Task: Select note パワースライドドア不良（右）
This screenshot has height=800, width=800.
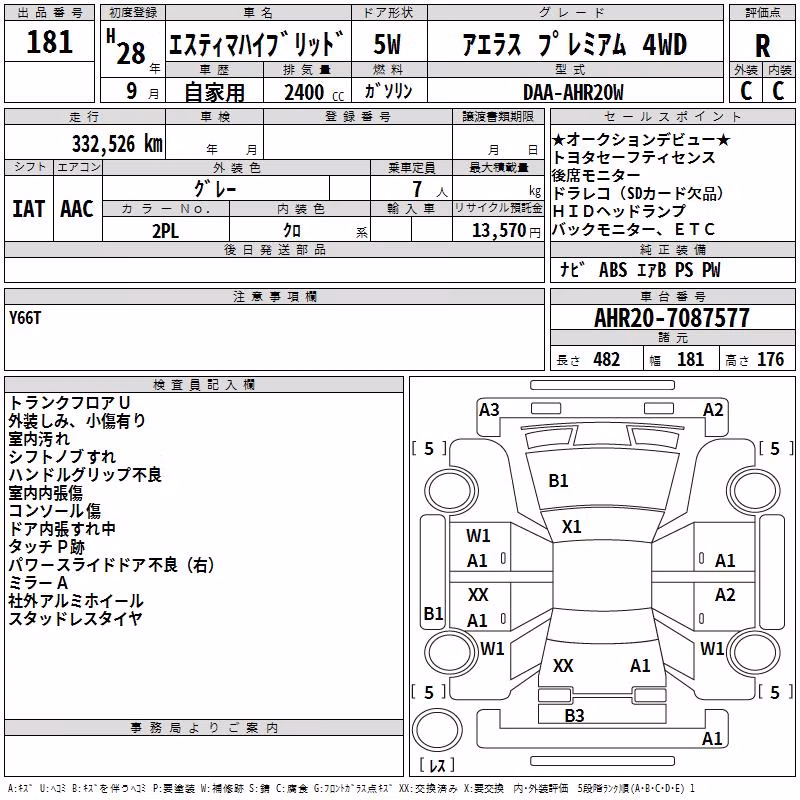Action: [111, 565]
